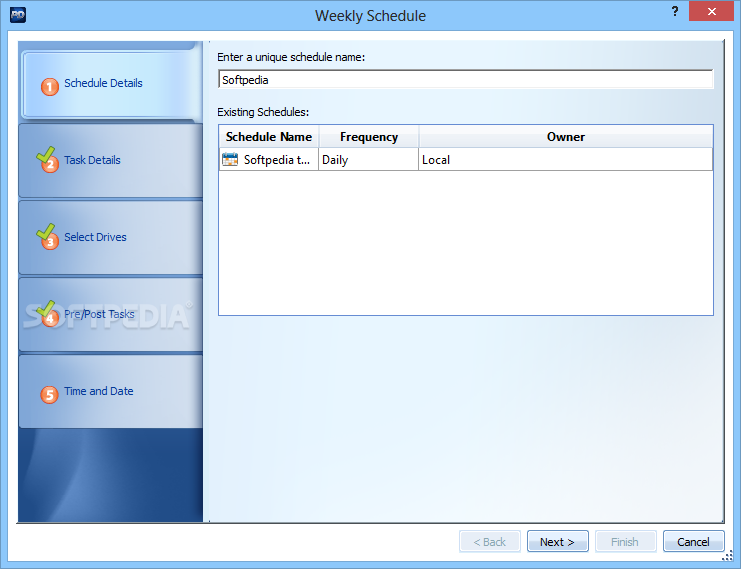Click the disabled Finish button
Image resolution: width=741 pixels, height=569 pixels.
[x=625, y=541]
